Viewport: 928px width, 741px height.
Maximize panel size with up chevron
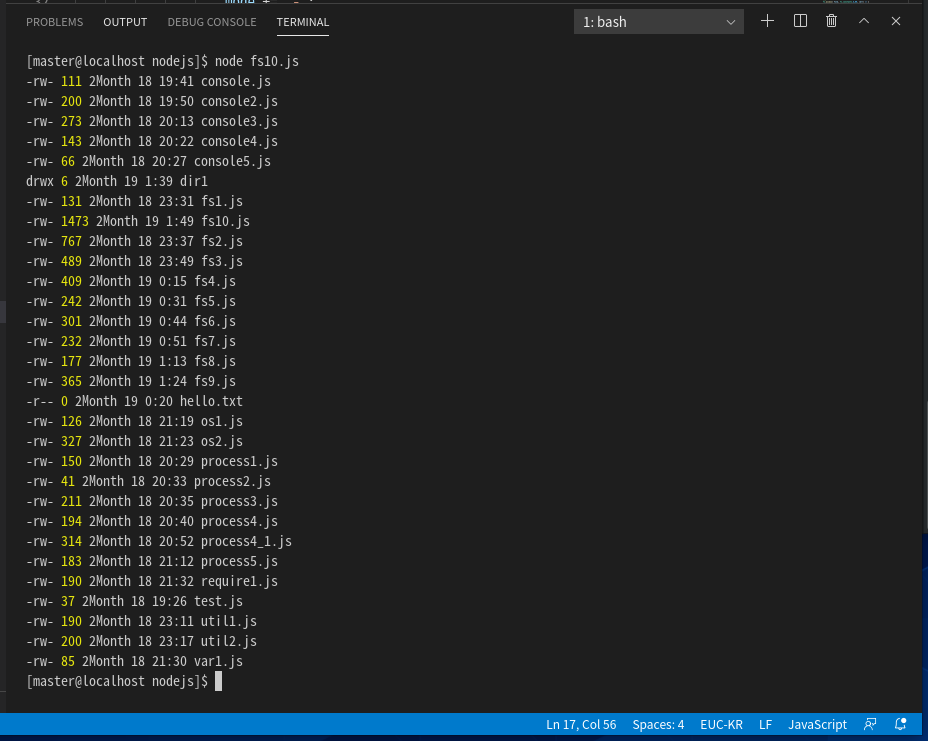click(864, 21)
